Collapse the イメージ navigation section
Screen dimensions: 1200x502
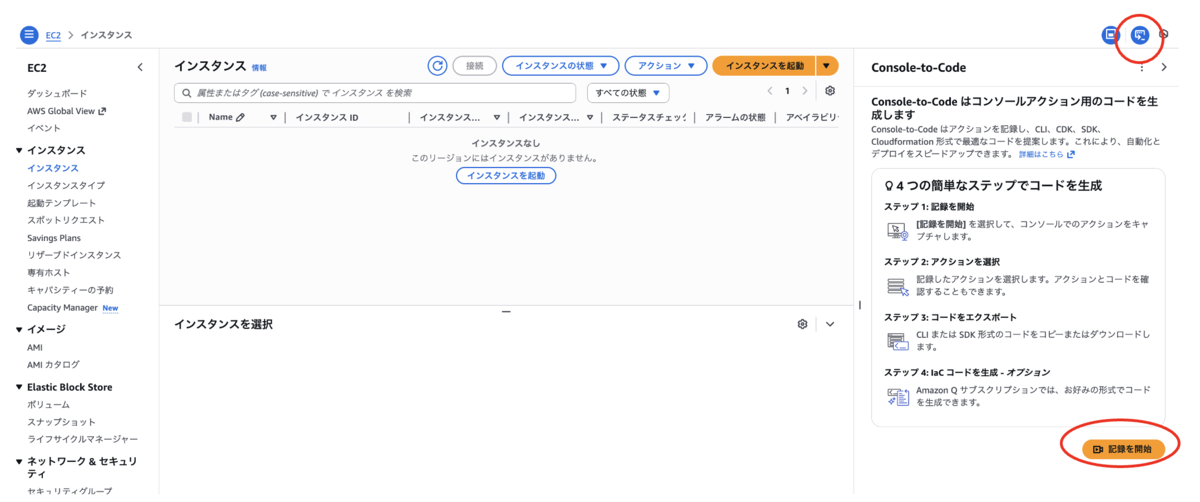[19, 329]
